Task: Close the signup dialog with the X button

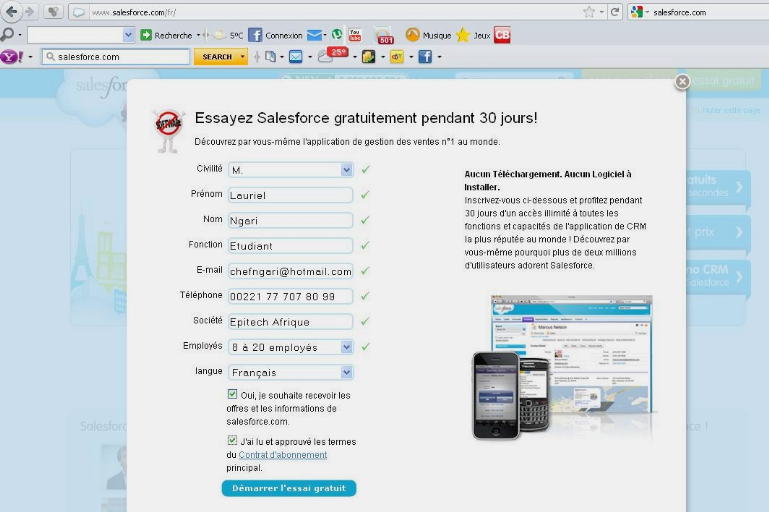Action: [682, 81]
